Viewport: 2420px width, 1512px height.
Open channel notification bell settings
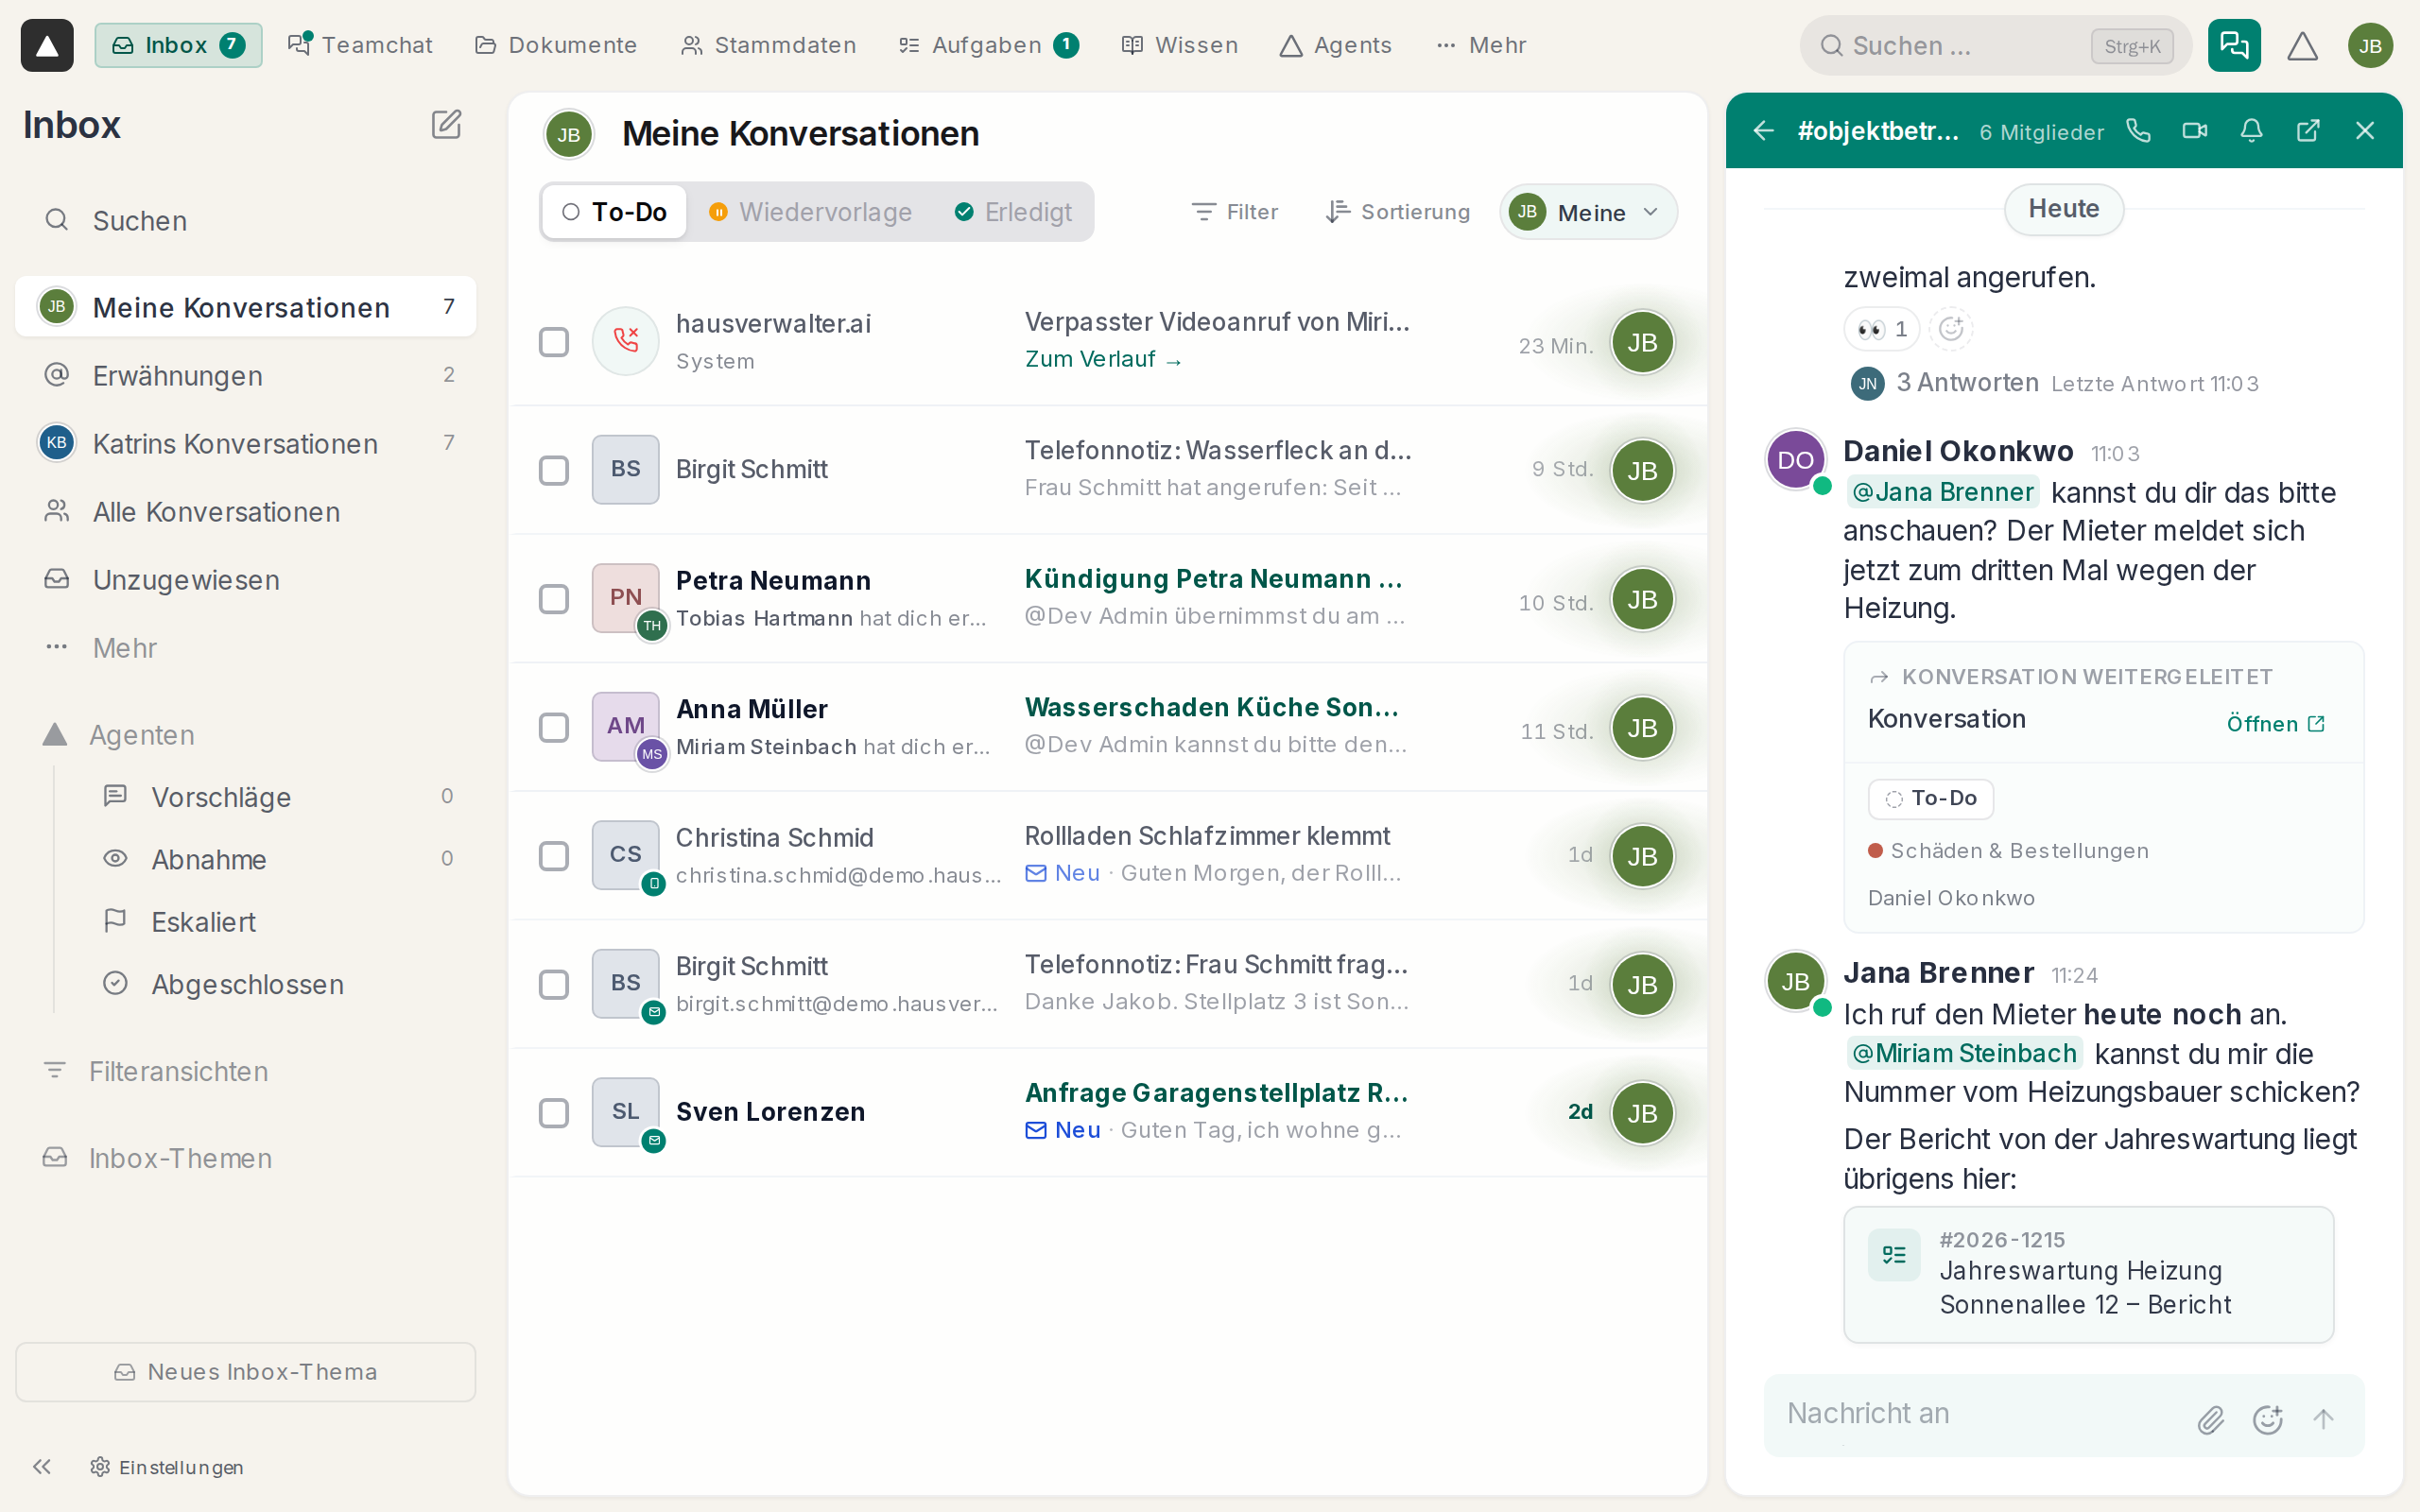(x=2251, y=131)
